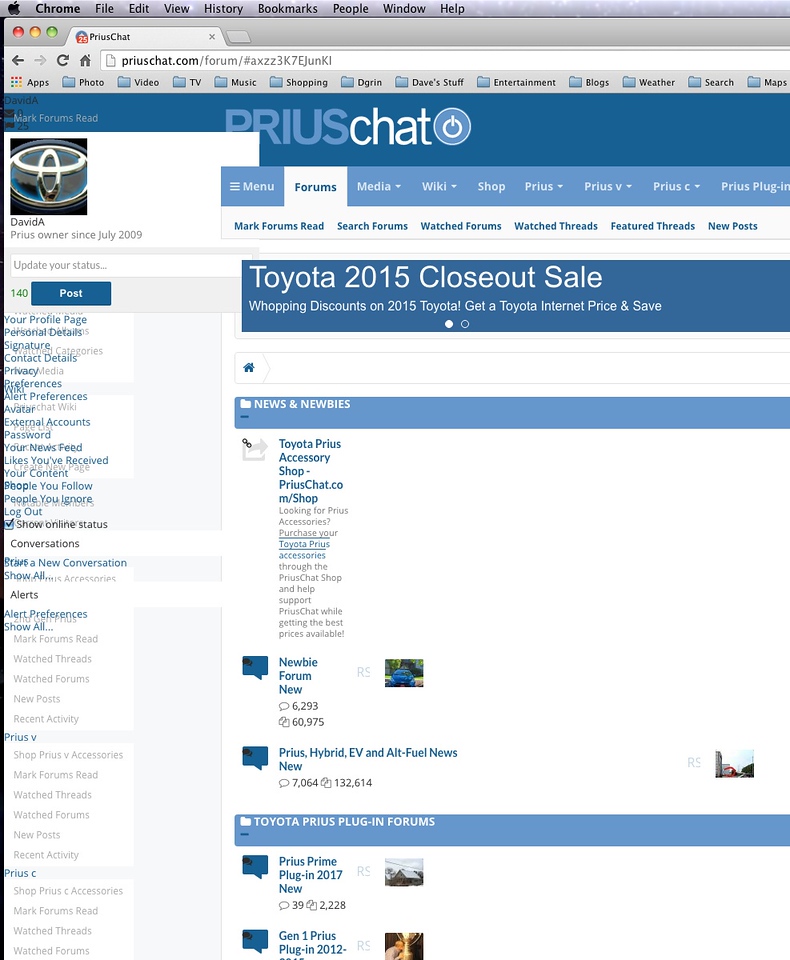The height and width of the screenshot is (960, 790).
Task: Click the Accessory Shop link-forum icon
Action: coord(254,449)
